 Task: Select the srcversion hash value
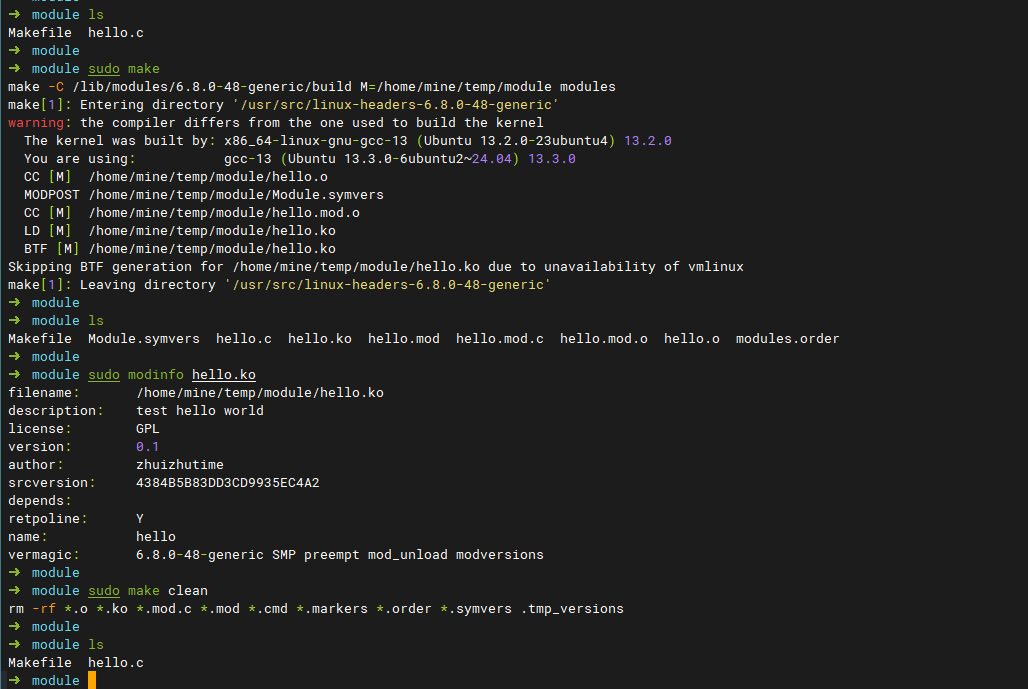(228, 483)
